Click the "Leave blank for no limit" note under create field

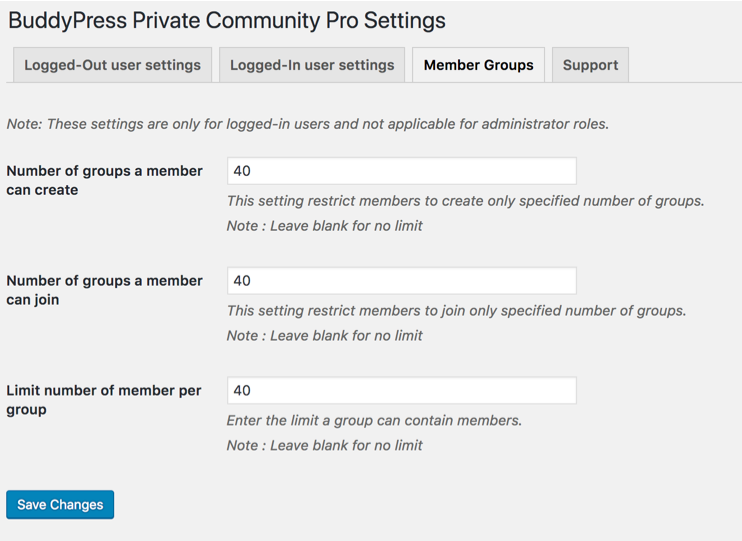325,226
